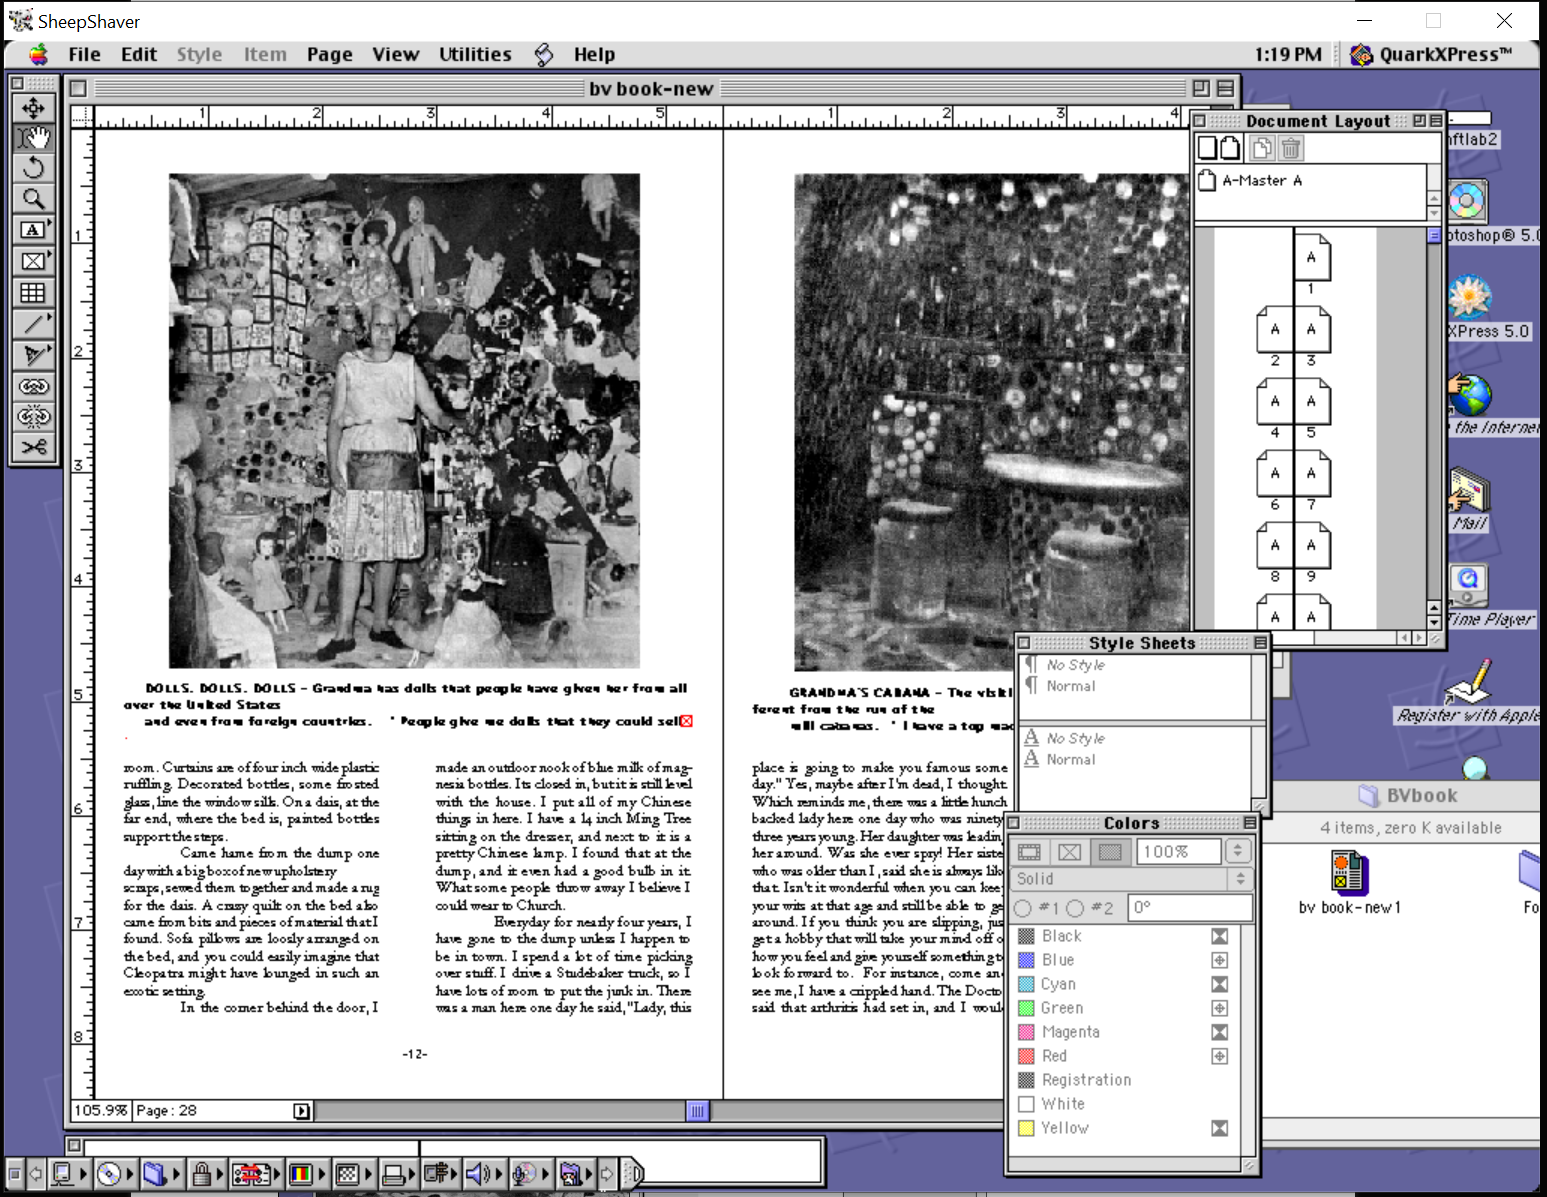This screenshot has width=1547, height=1197.
Task: Select the Content hand tool
Action: (x=33, y=137)
